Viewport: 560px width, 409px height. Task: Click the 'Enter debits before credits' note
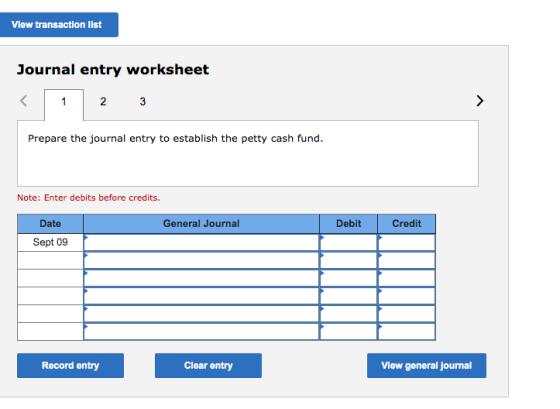coord(89,198)
